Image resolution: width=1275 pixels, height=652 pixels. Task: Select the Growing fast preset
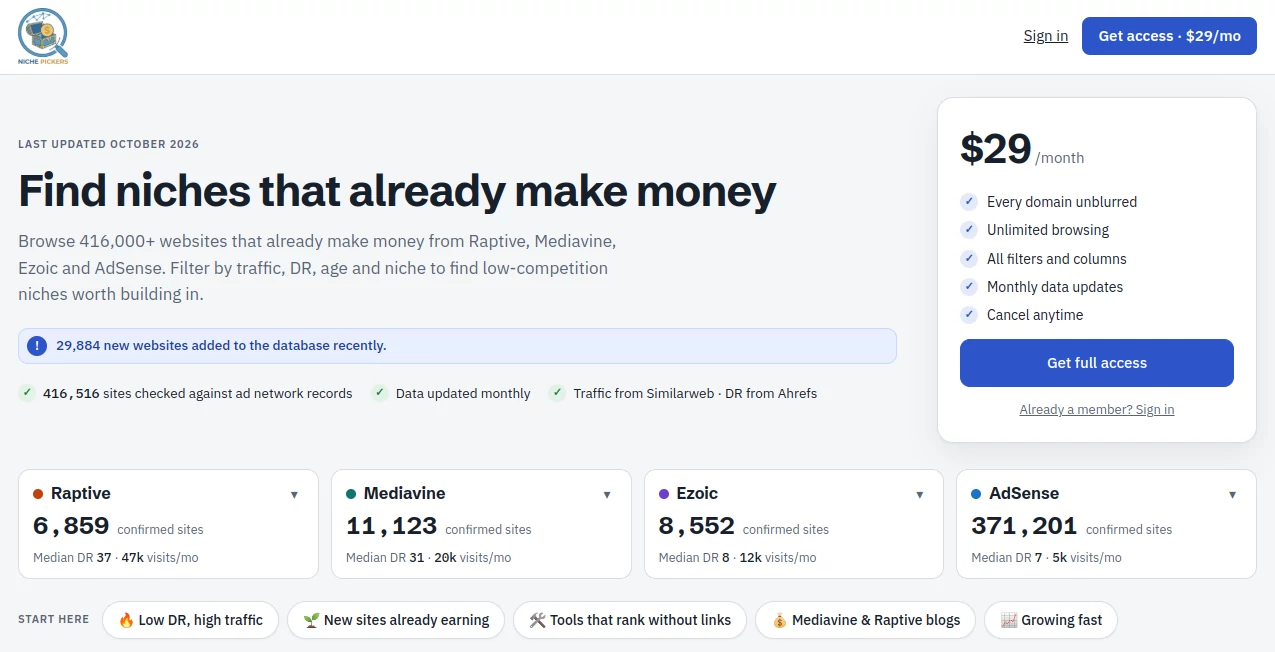point(1051,620)
